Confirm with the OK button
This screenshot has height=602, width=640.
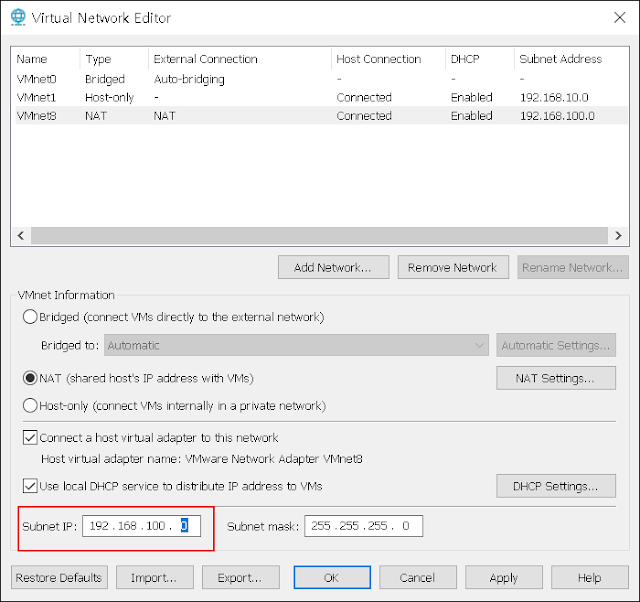332,578
